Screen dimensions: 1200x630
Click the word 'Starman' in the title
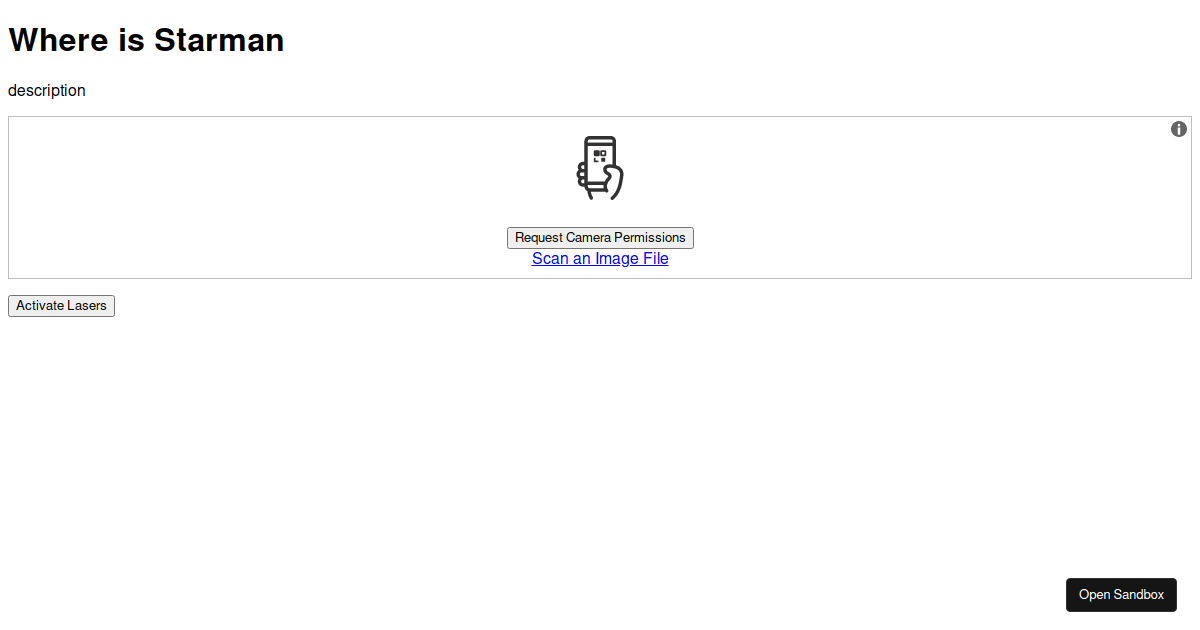tap(219, 40)
